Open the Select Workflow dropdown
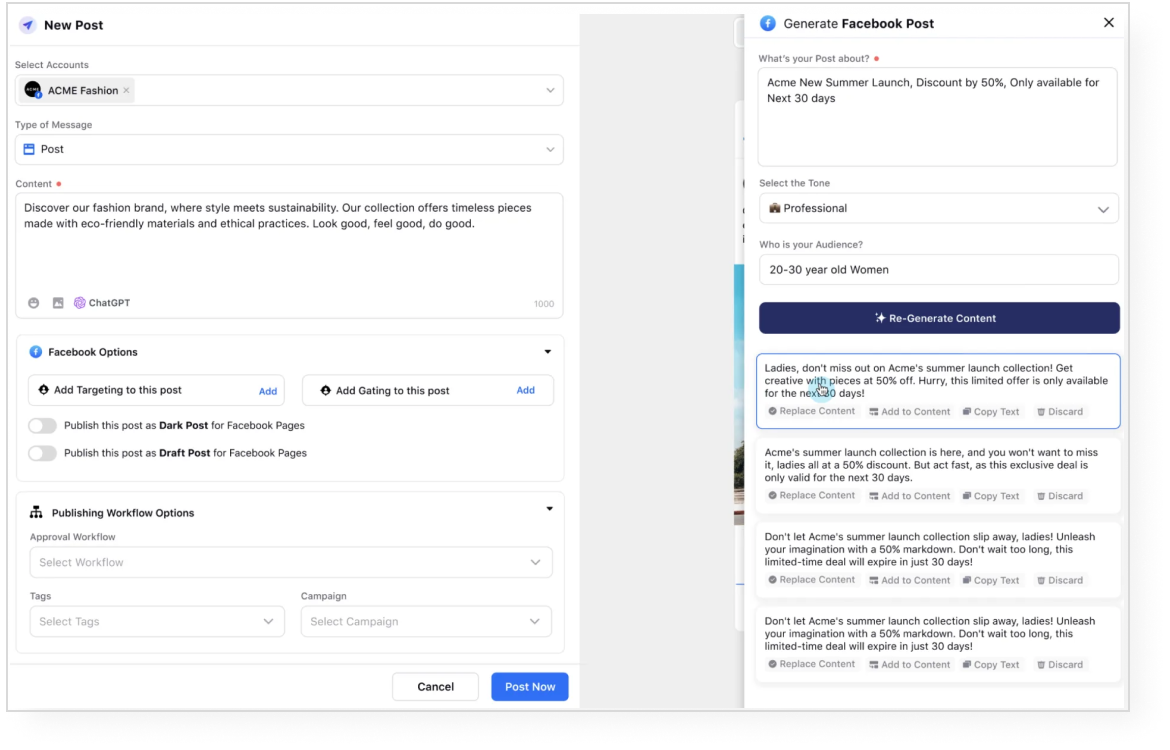Viewport: 1170px width, 750px height. coord(291,562)
